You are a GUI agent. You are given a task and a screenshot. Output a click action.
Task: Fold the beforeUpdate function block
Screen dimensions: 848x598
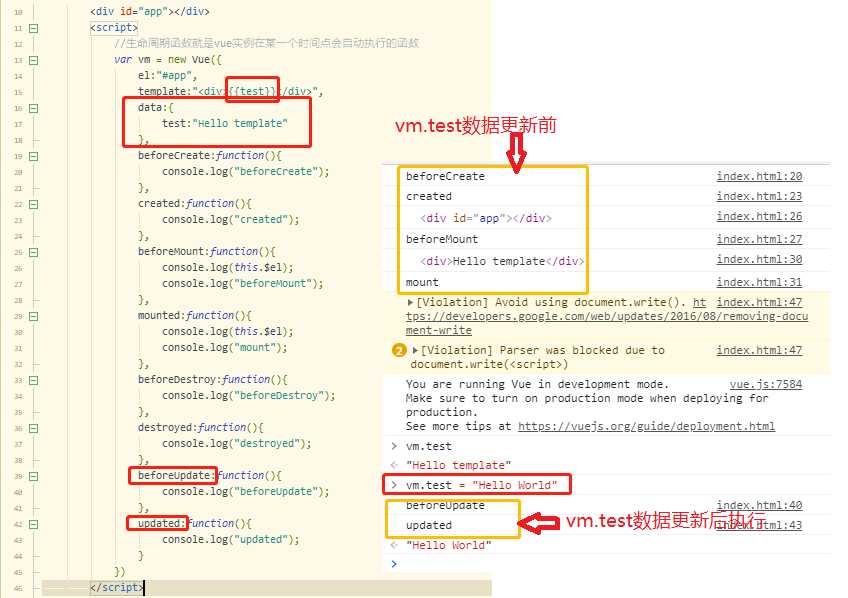(34, 476)
